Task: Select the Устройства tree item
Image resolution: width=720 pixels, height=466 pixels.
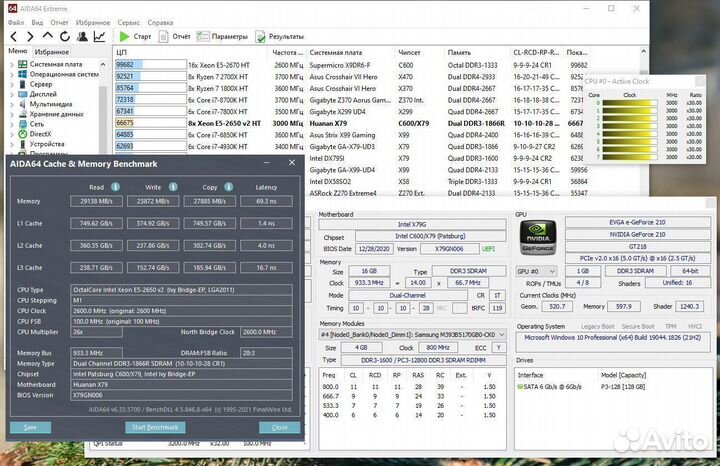Action: tap(47, 144)
